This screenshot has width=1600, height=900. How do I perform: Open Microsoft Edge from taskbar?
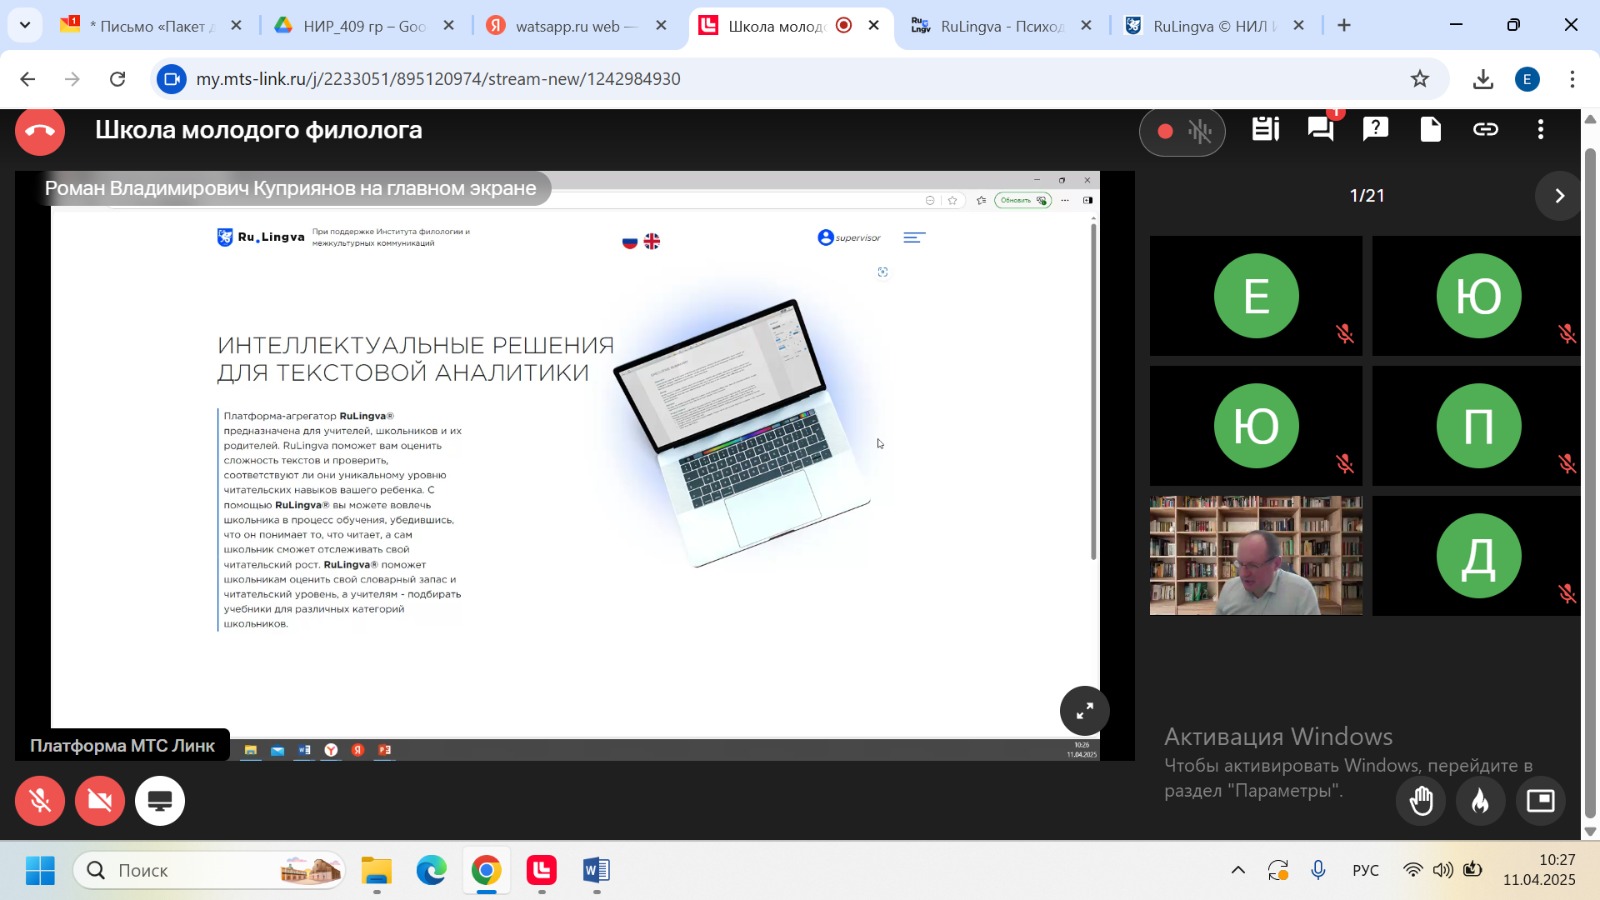(431, 871)
